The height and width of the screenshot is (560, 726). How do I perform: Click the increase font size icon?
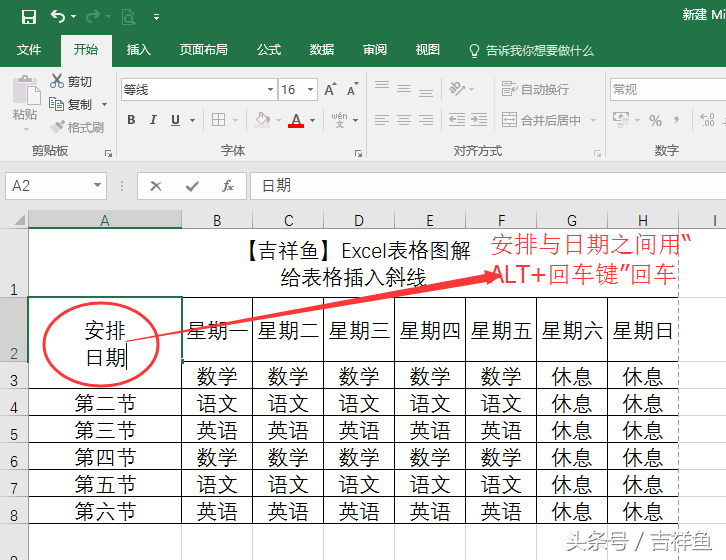coord(330,89)
